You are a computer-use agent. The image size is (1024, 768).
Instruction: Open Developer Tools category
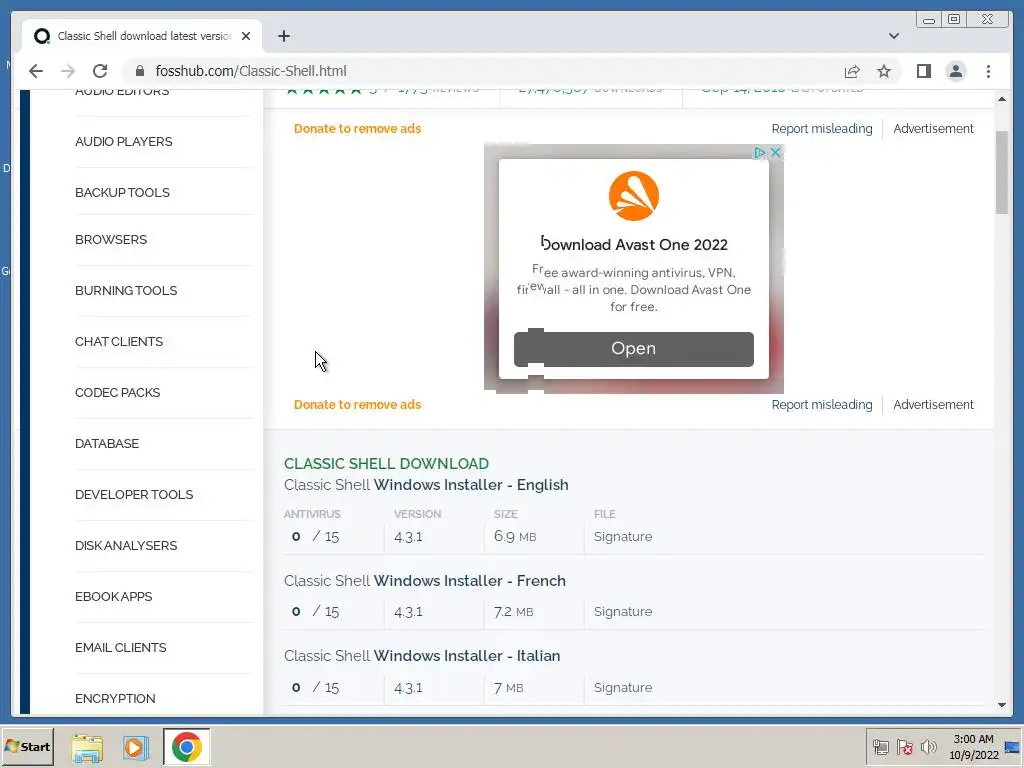point(134,494)
